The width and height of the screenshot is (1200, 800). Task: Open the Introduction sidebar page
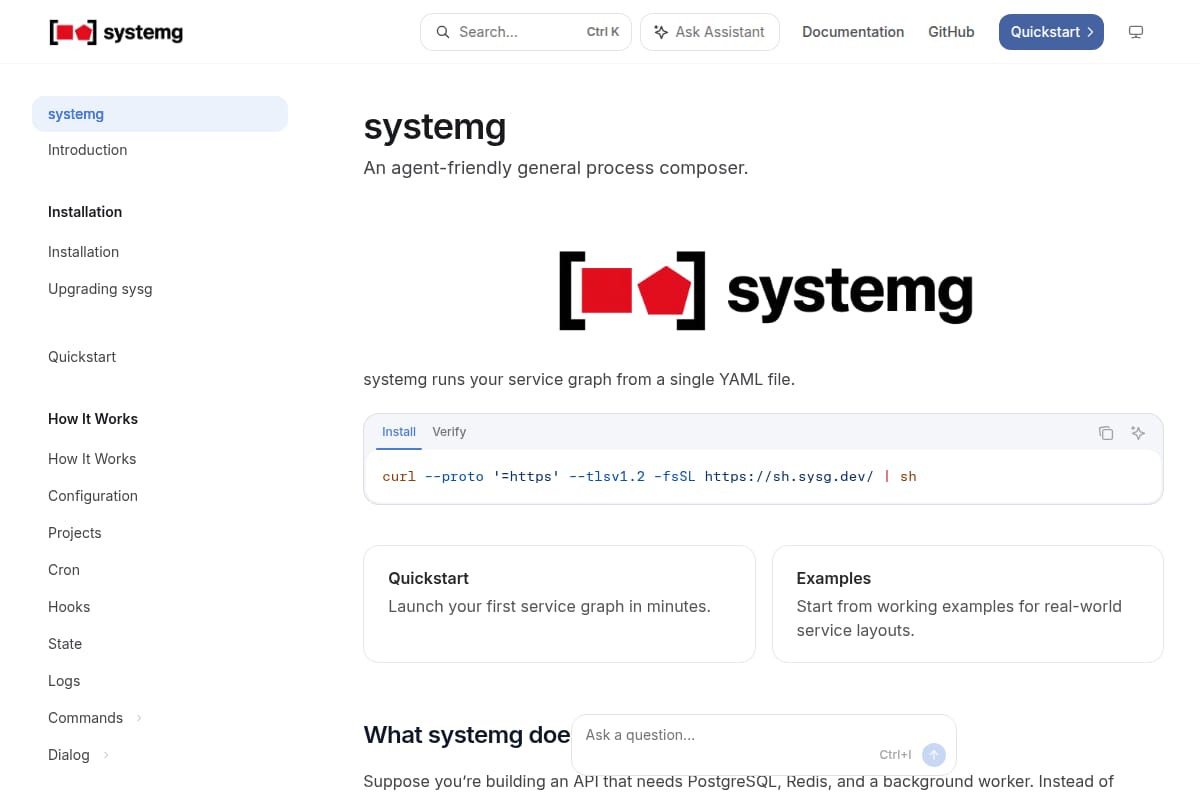160,150
